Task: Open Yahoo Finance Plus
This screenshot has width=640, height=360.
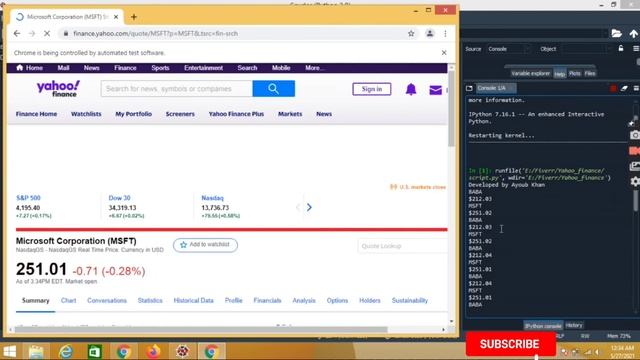Action: tap(236, 114)
